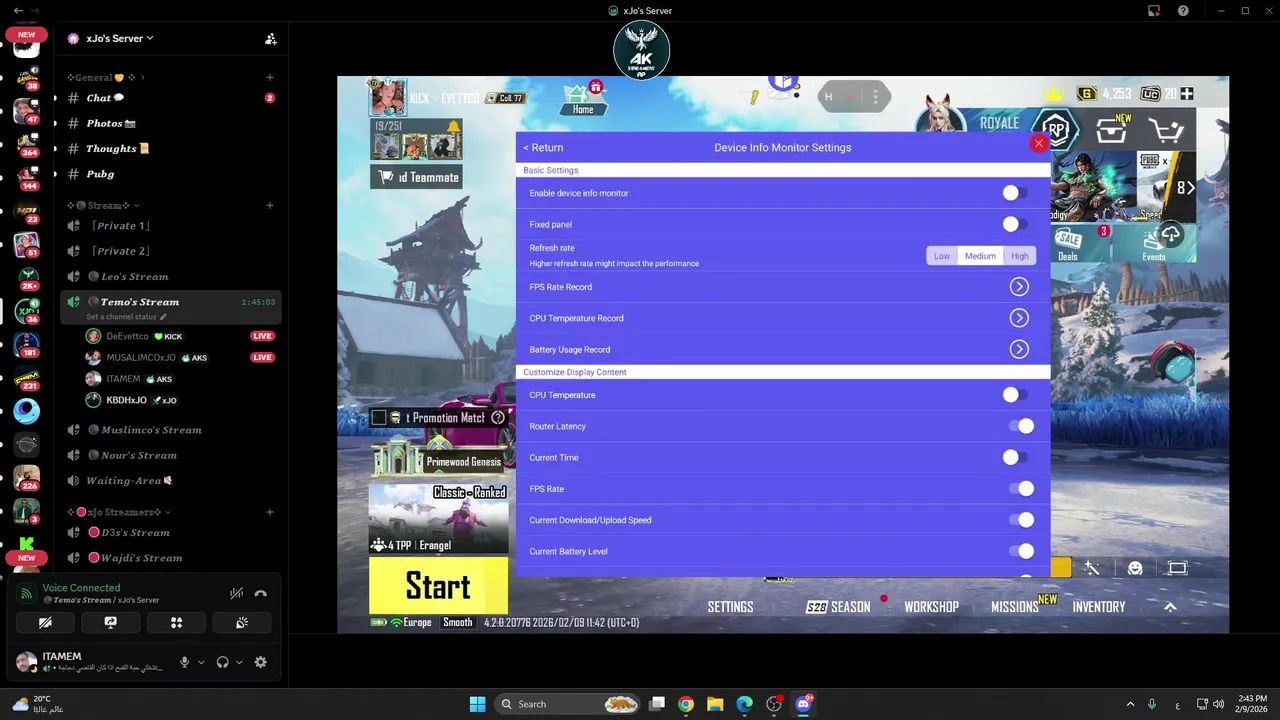Click the fullscreen frame icon in game bottom bar

pyautogui.click(x=1177, y=568)
